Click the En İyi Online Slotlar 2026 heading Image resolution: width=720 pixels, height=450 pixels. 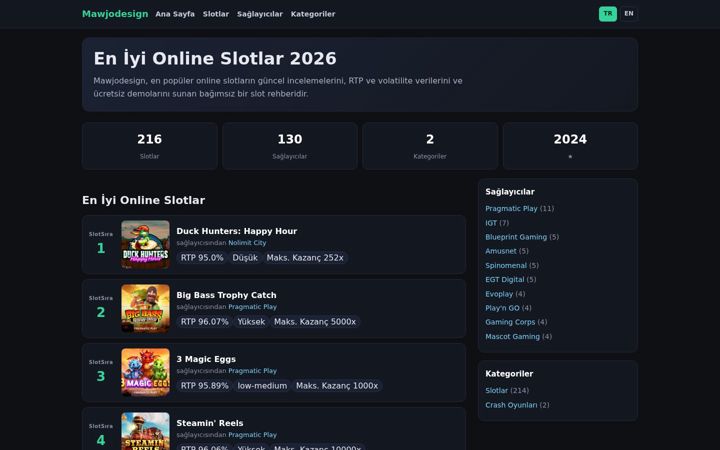click(x=215, y=58)
